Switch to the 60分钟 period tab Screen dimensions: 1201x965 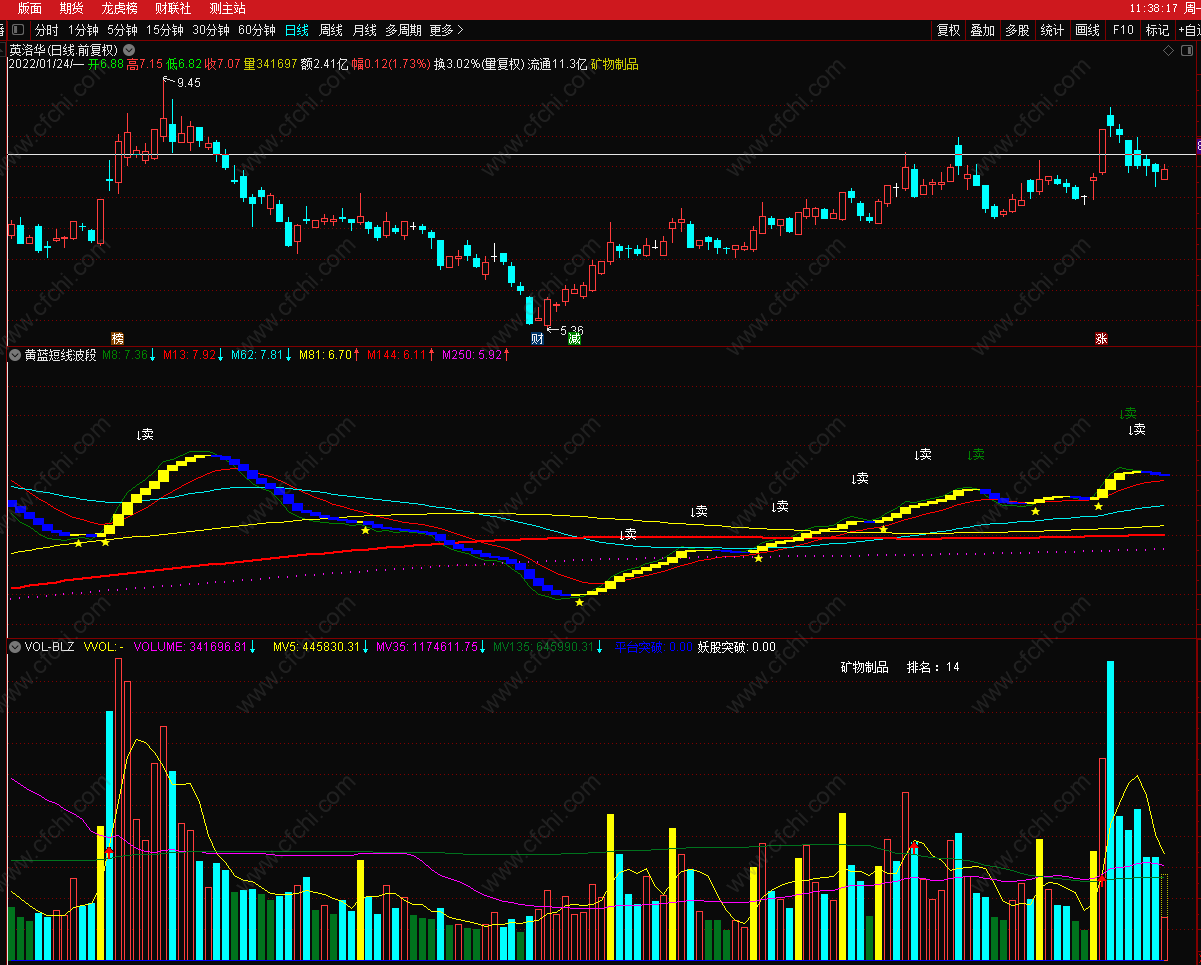(257, 30)
